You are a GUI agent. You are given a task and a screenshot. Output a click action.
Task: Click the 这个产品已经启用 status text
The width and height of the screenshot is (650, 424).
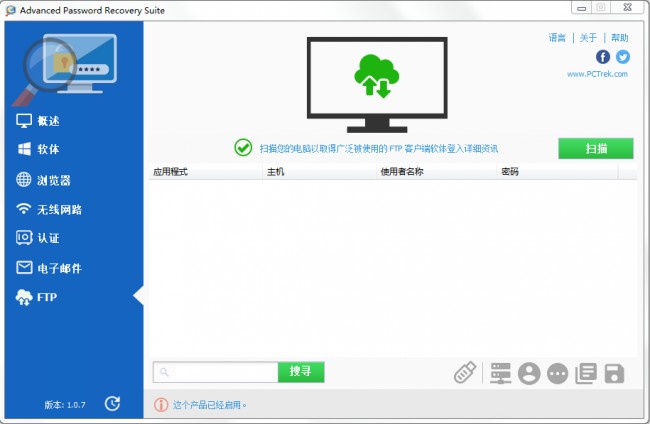point(209,405)
